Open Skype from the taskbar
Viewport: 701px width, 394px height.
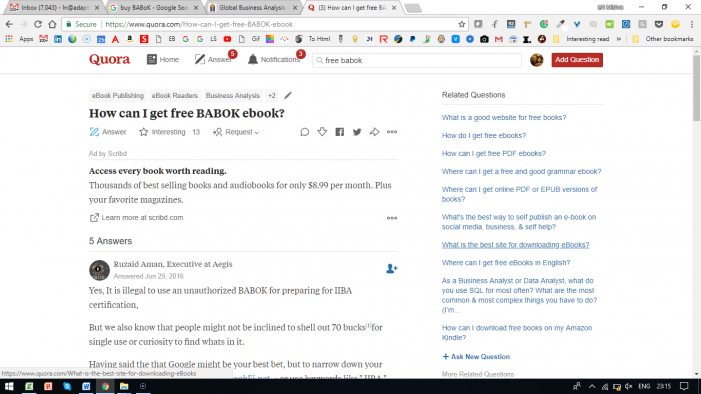(x=67, y=386)
